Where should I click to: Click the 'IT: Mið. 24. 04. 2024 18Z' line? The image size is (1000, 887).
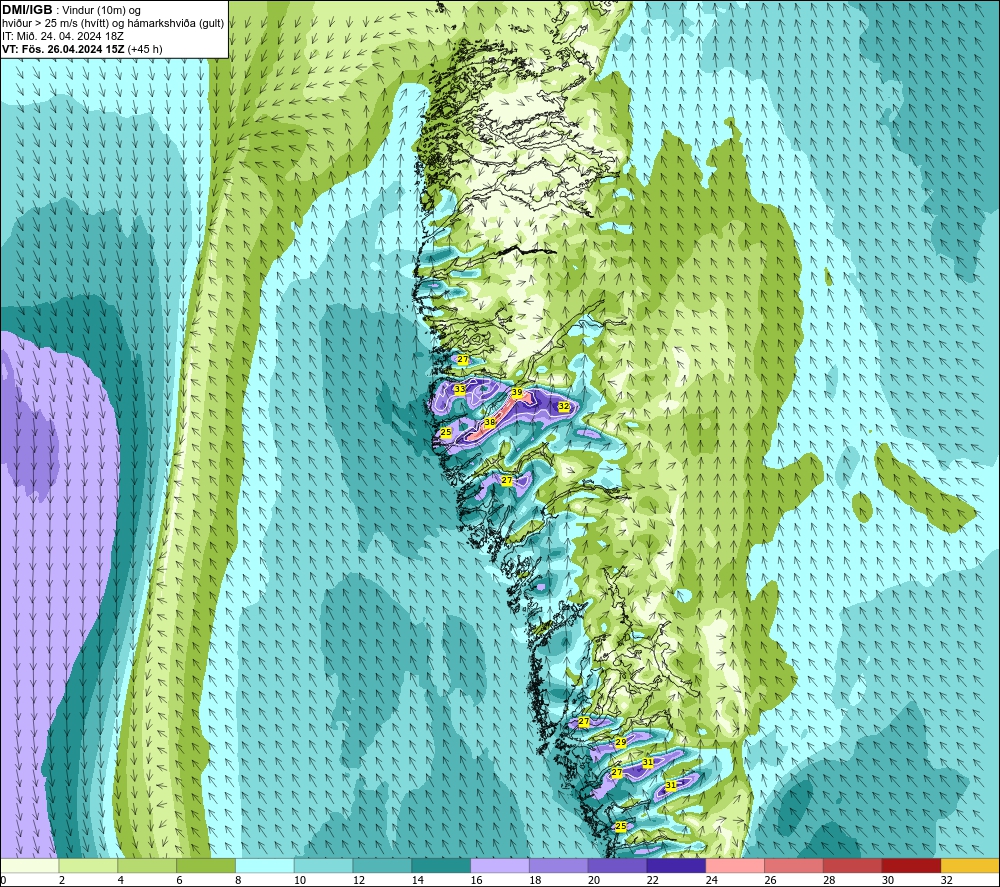click(x=62, y=36)
